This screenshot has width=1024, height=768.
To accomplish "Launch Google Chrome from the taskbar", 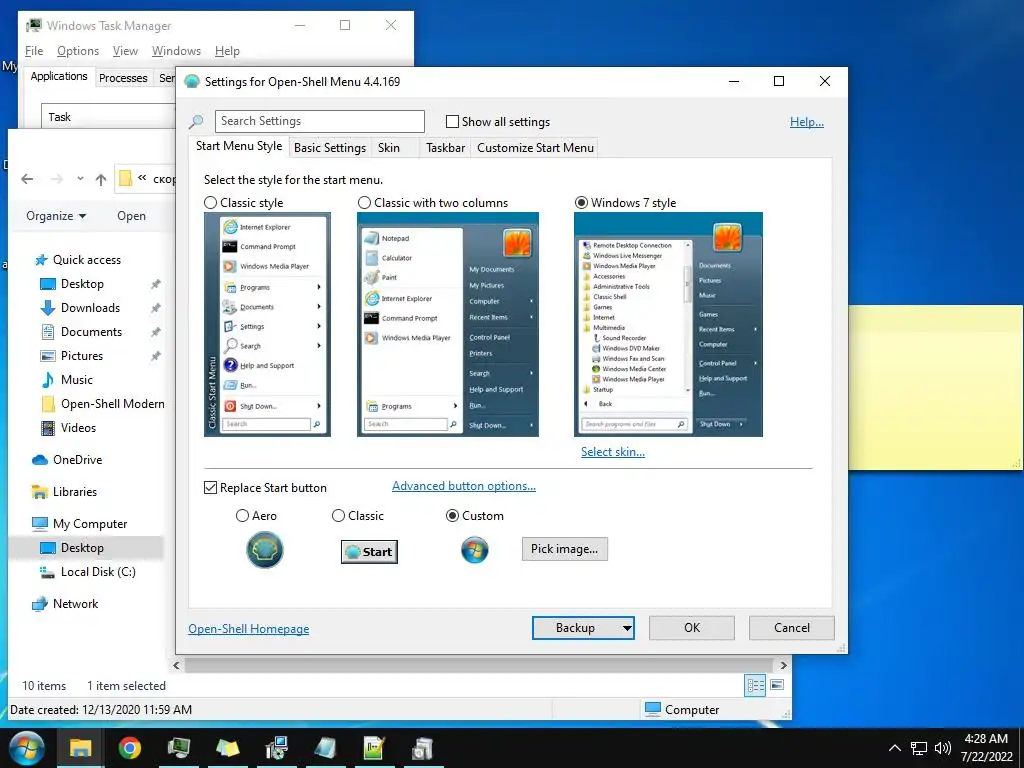I will click(129, 748).
